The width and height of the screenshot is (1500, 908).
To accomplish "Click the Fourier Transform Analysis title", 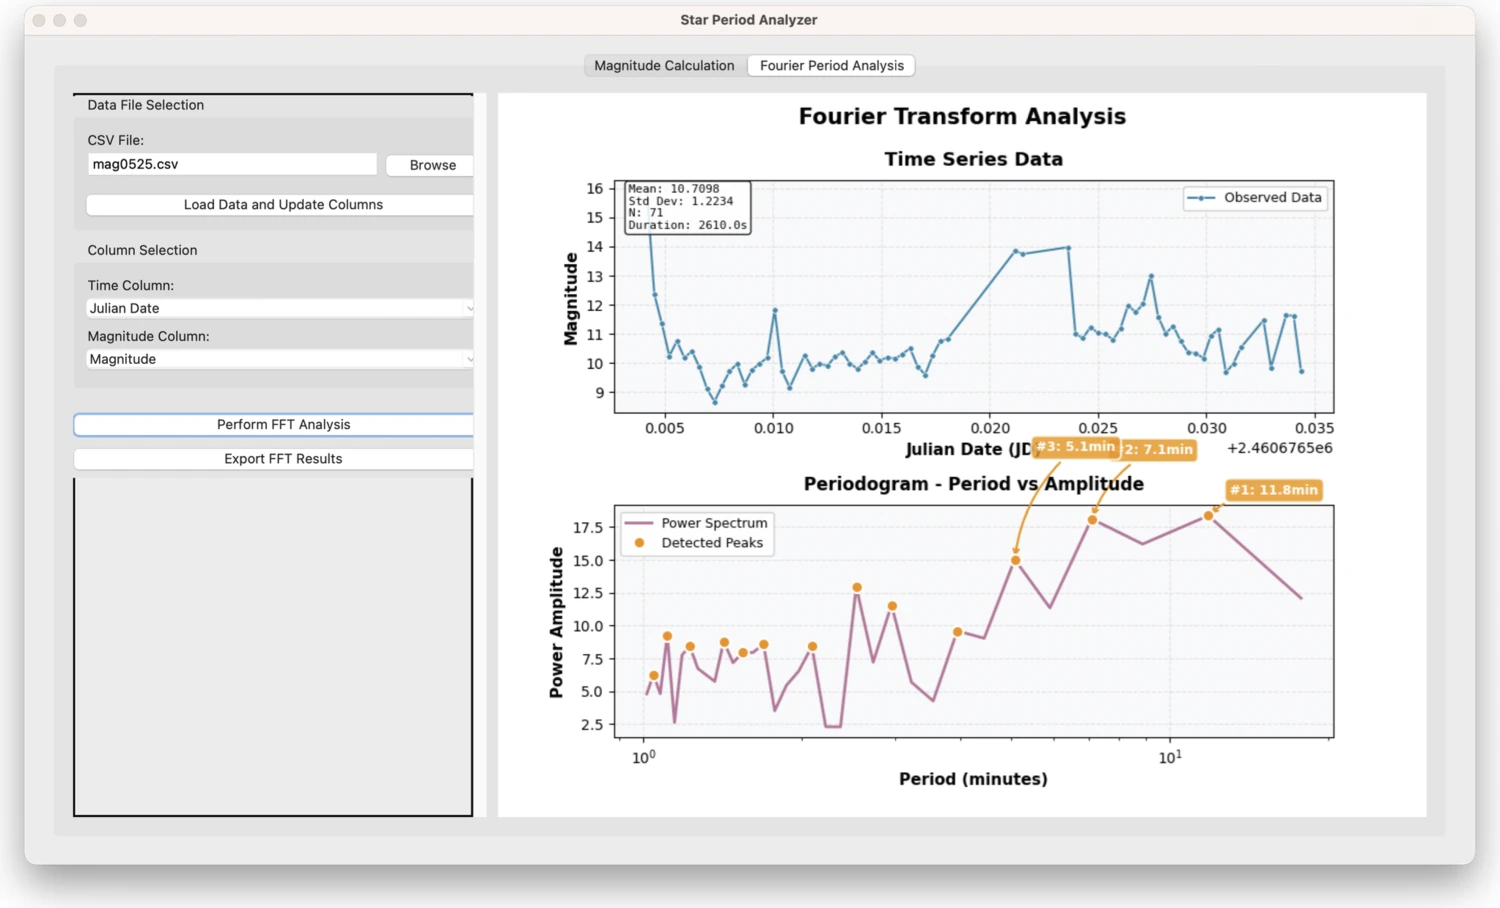I will click(x=962, y=116).
